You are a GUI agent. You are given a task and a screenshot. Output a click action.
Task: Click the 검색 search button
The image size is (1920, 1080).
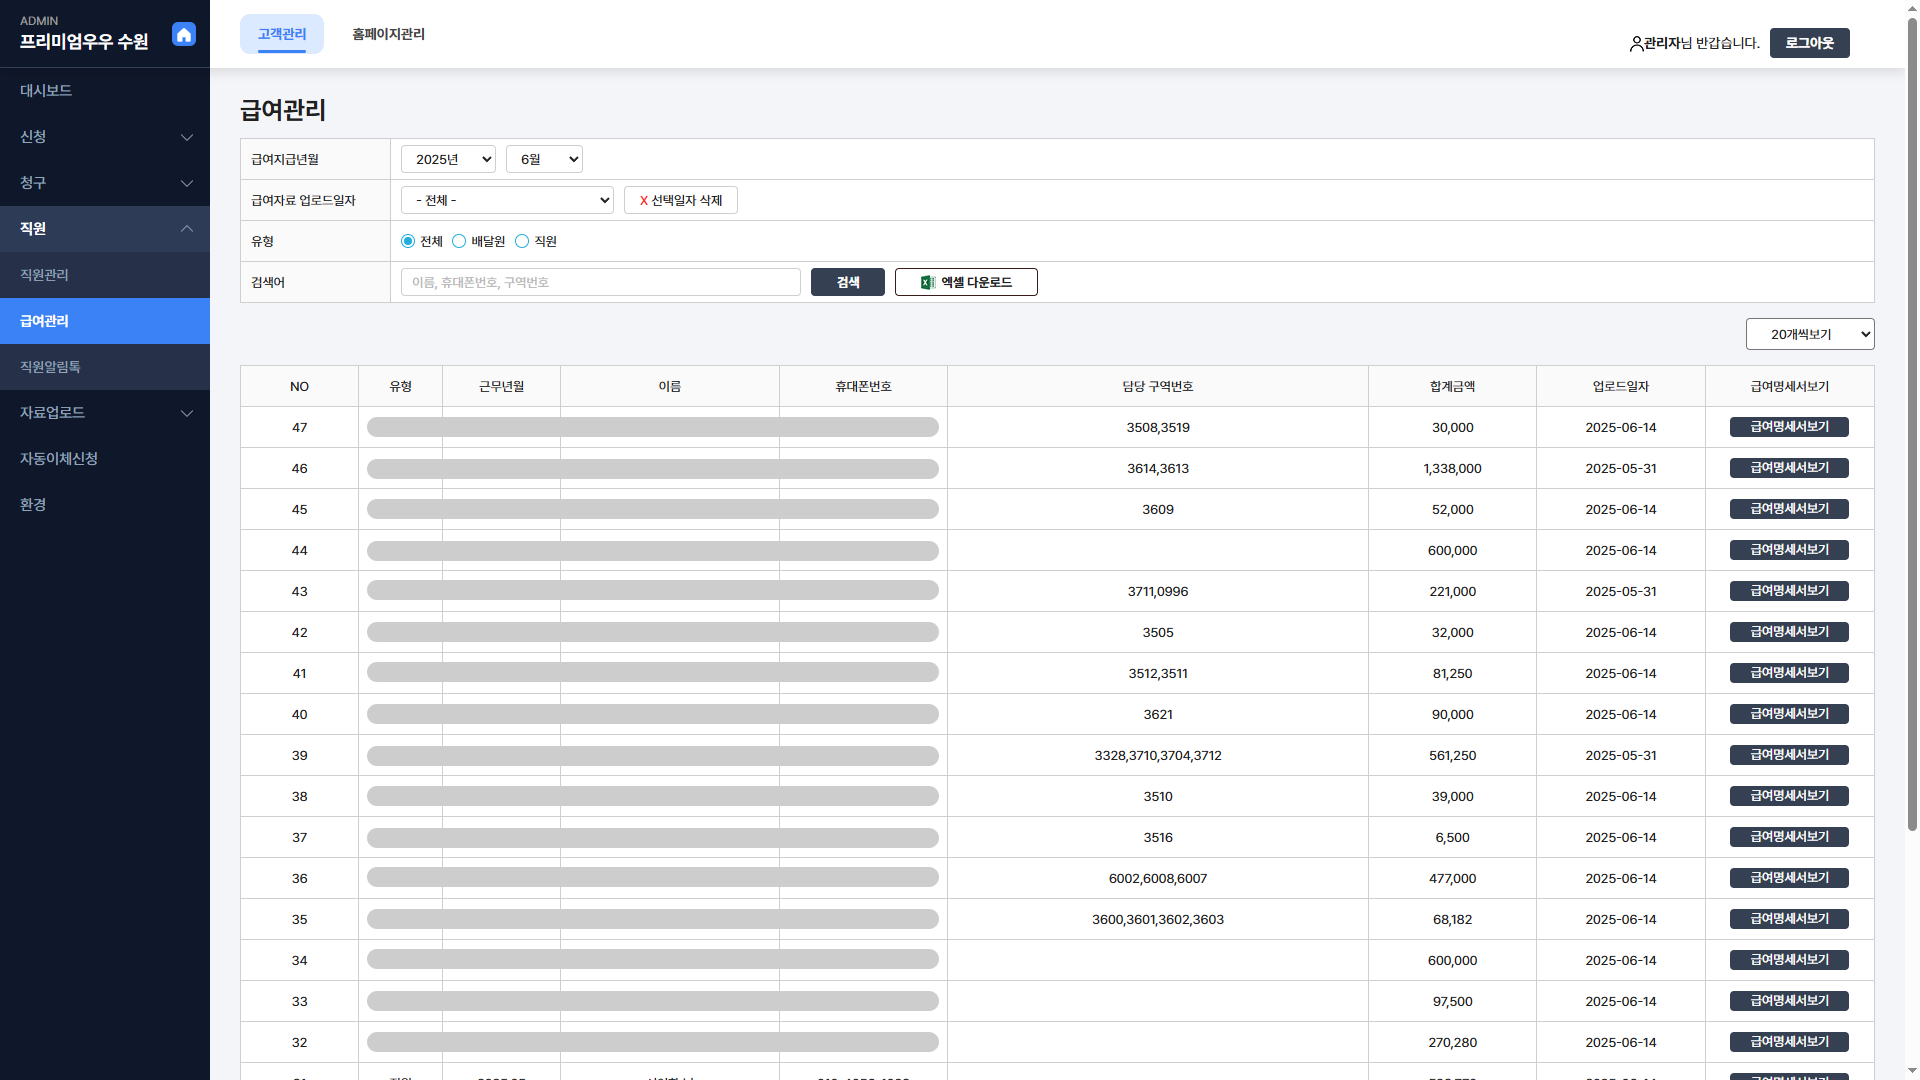847,282
